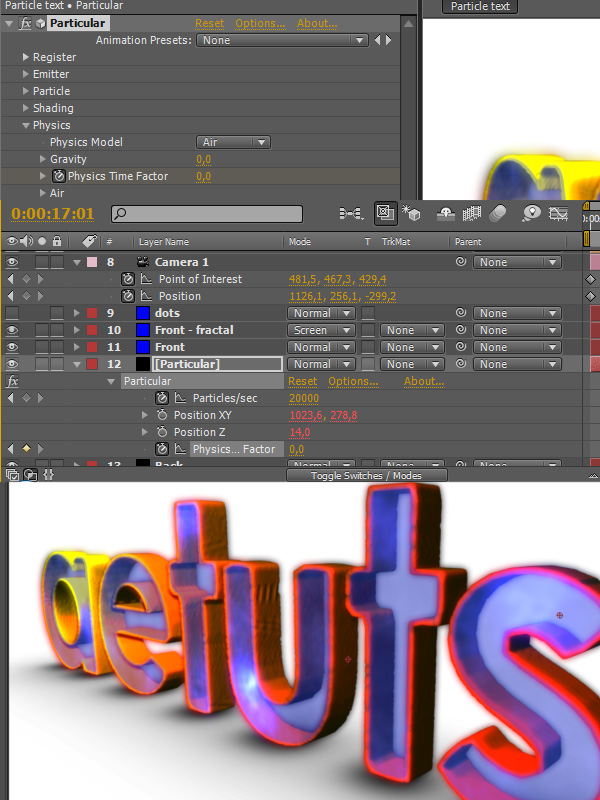Screen dimensions: 600x800
Task: Click Toggle Switches / Modes button
Action: [367, 476]
